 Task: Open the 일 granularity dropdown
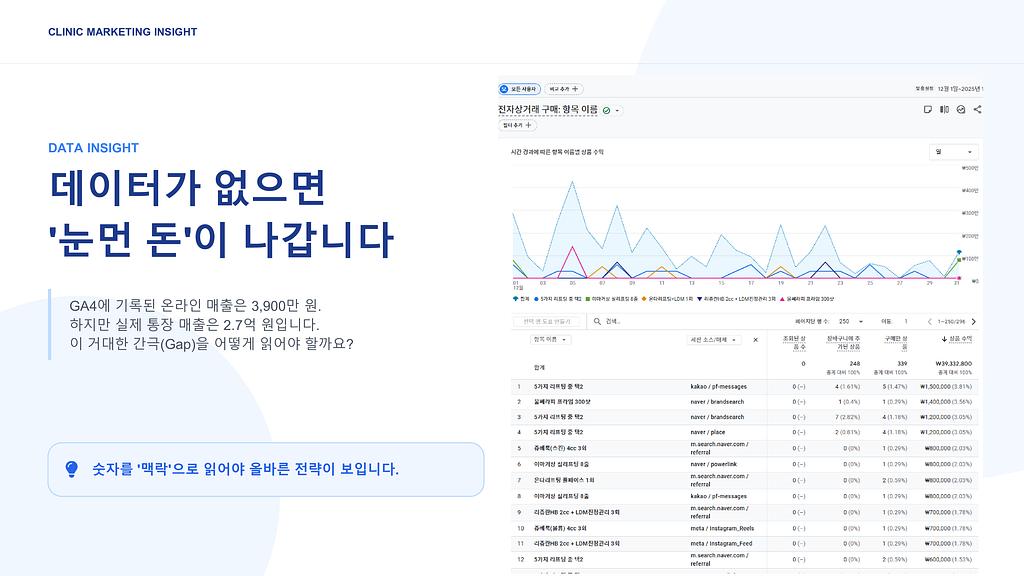(954, 152)
